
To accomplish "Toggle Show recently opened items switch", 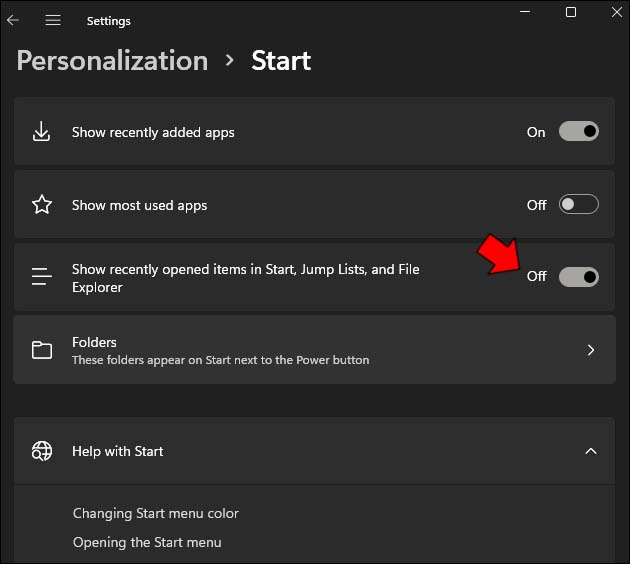I will [578, 277].
